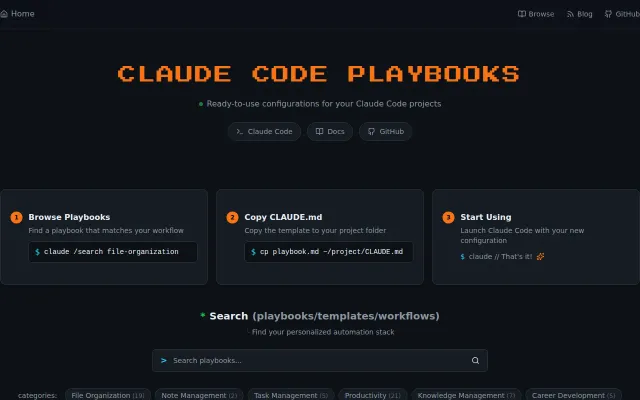
Task: Click the Blog RSS feed icon
Action: (570, 14)
